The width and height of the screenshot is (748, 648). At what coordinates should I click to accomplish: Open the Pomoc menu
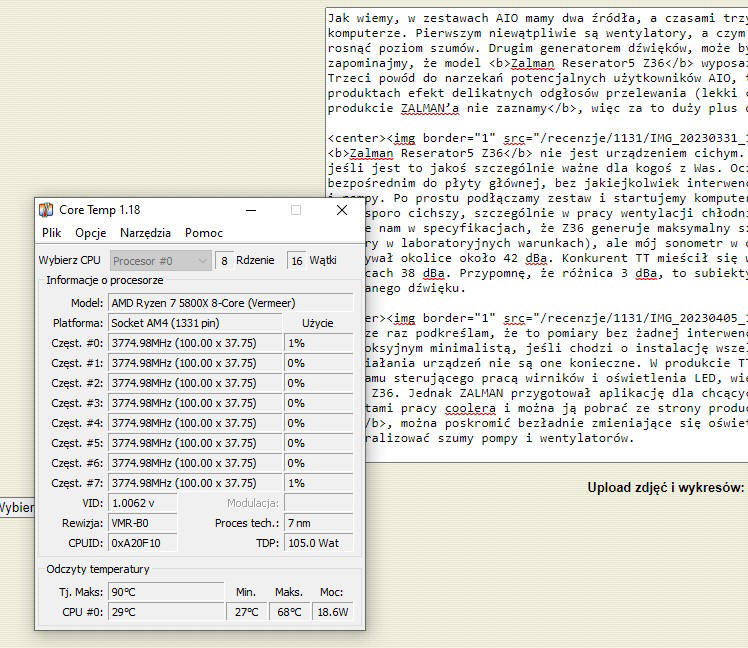coord(204,233)
